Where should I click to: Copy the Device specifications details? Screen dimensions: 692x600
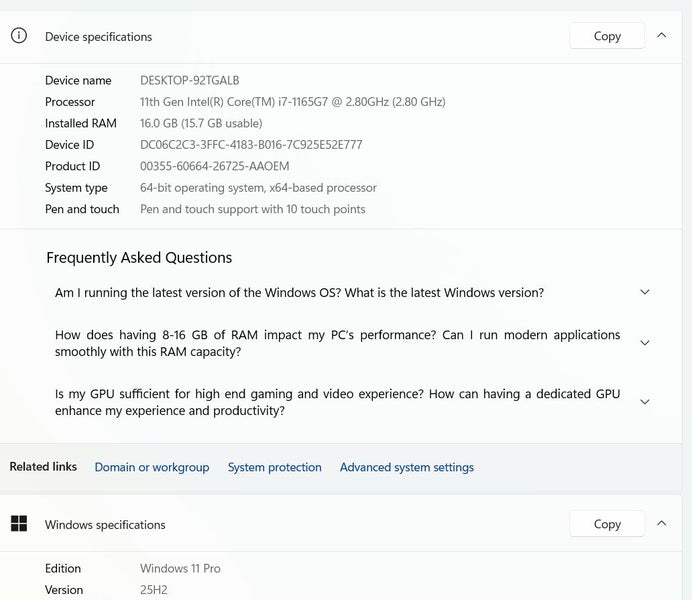(607, 36)
